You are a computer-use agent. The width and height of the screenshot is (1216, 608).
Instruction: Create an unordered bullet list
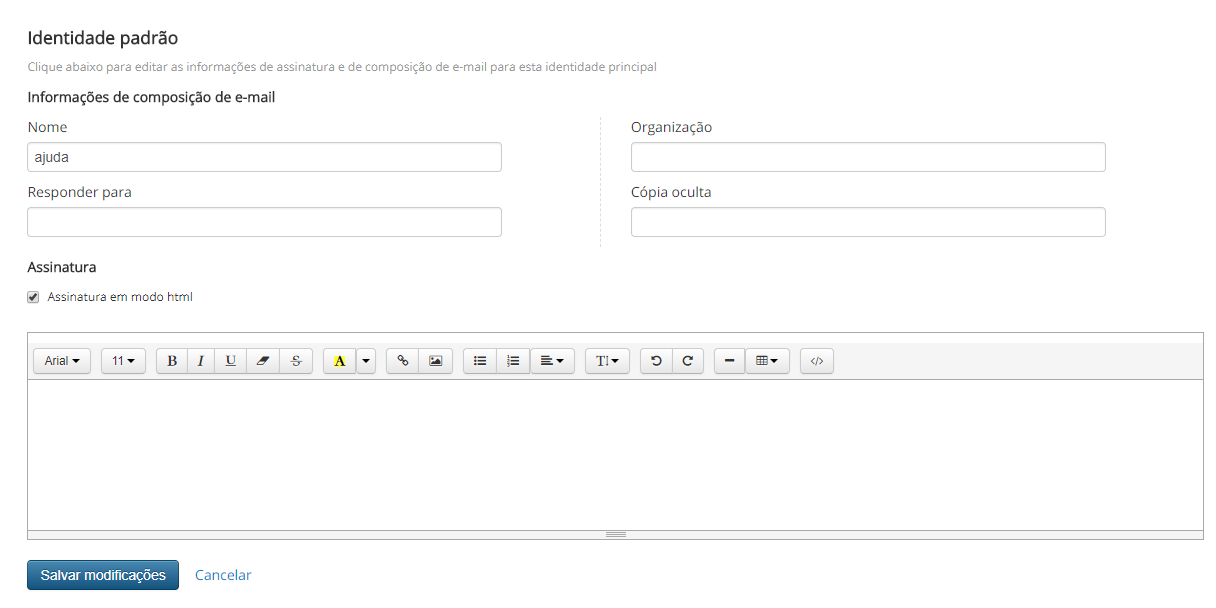(x=480, y=361)
